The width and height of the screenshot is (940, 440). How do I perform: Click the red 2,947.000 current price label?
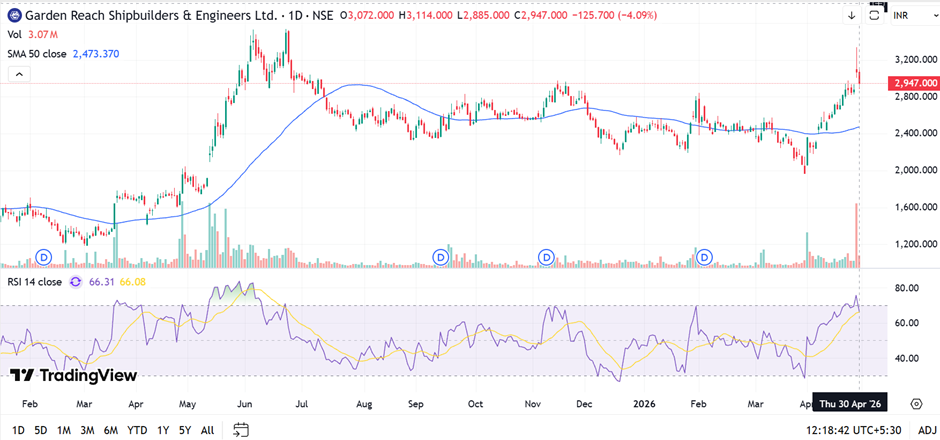(912, 84)
